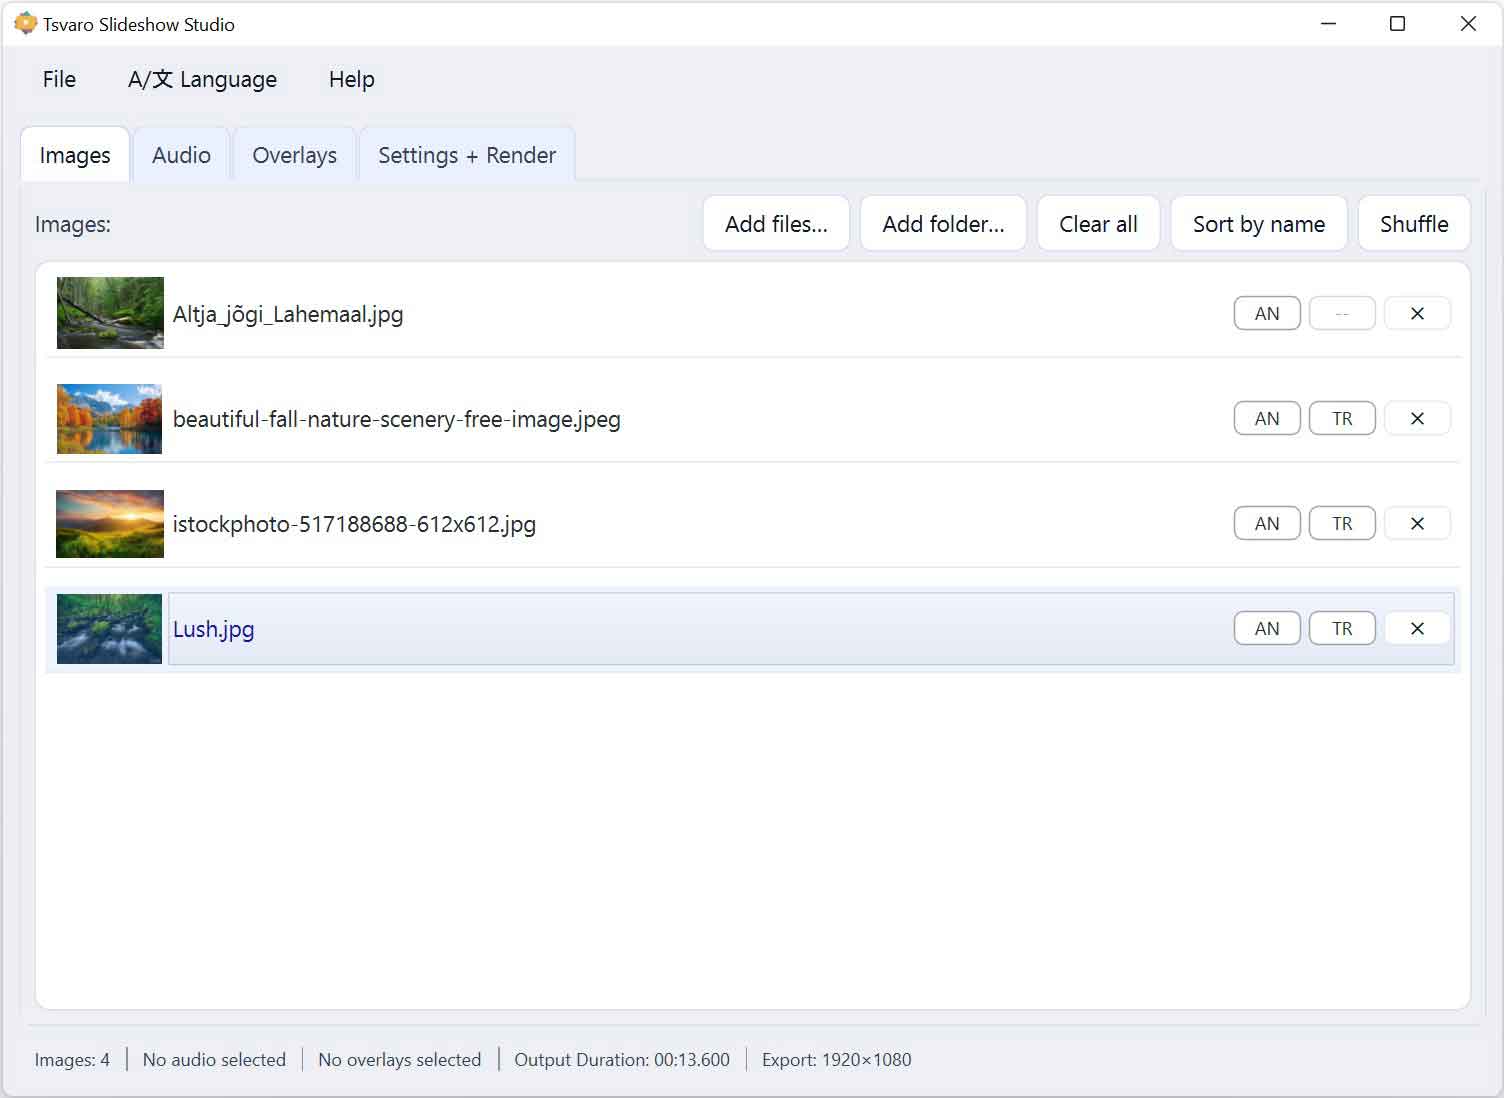Image resolution: width=1504 pixels, height=1098 pixels.
Task: Open TR transition for istockphoto image
Action: (1342, 524)
